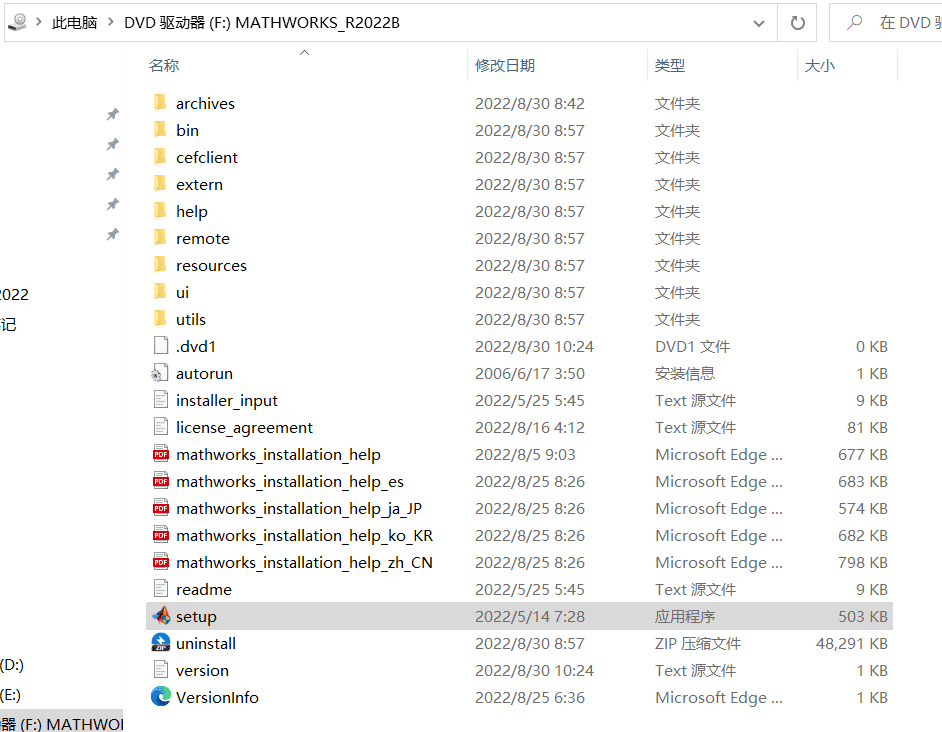Sort files by the 大小 column

(x=819, y=65)
